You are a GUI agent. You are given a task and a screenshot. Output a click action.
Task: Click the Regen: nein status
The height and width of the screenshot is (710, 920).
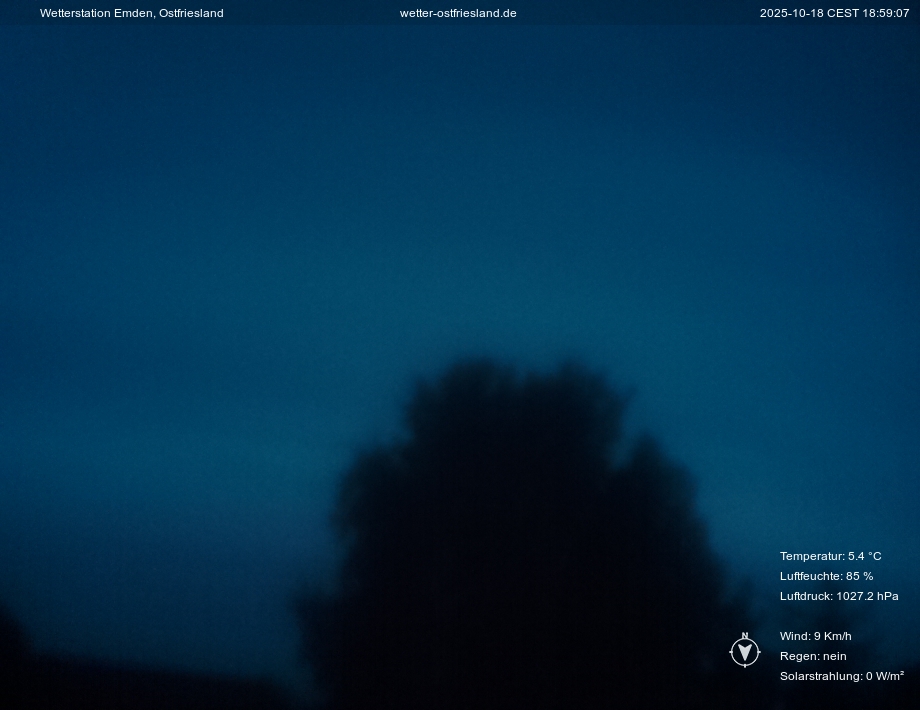(813, 656)
